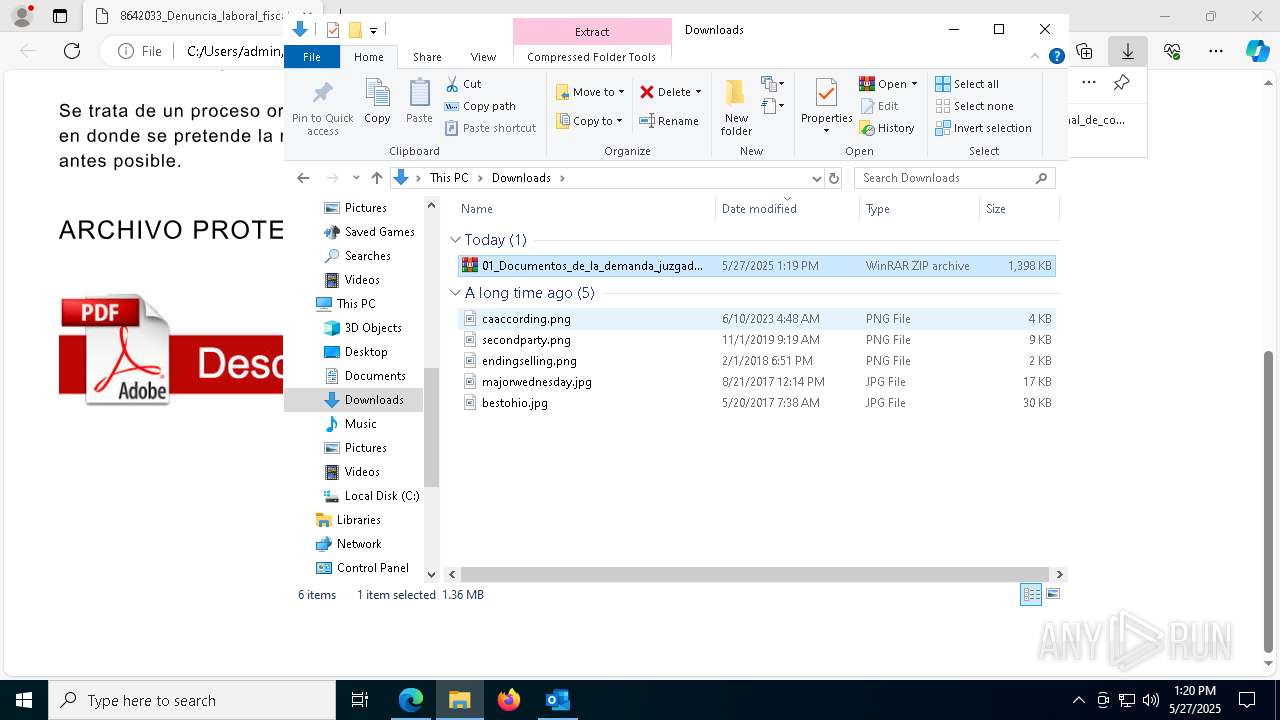Open the Open dropdown in ribbon
The height and width of the screenshot is (720, 1280).
[x=888, y=84]
